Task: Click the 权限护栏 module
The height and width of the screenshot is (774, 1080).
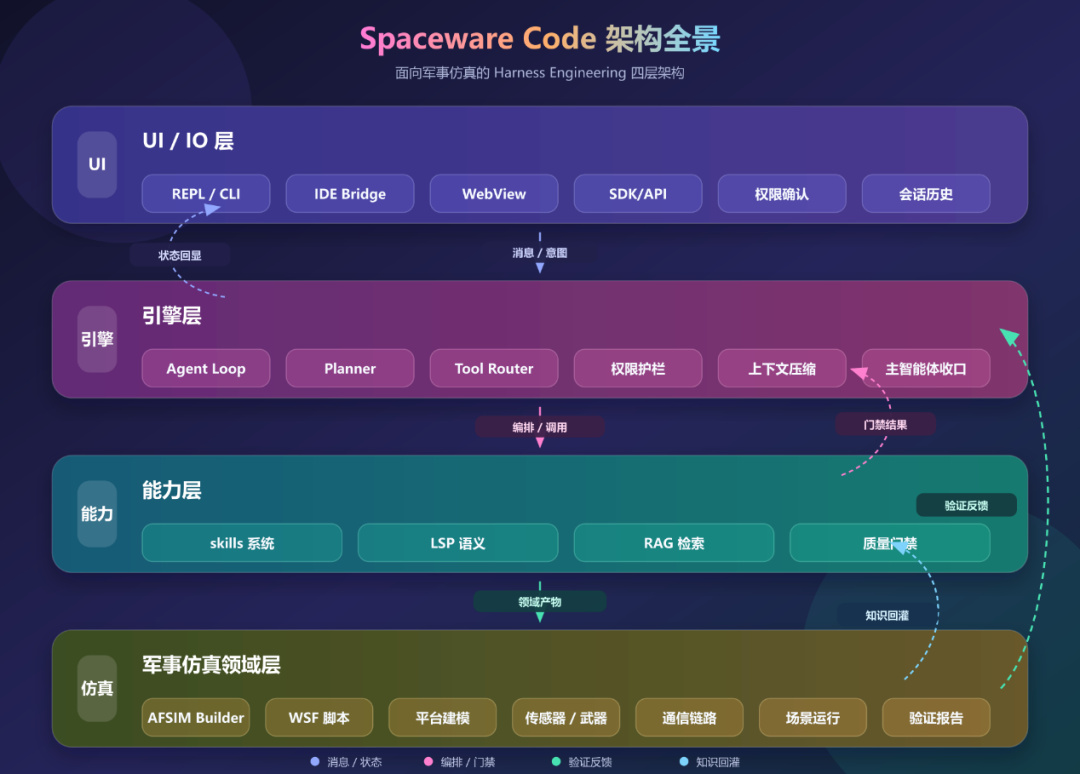Action: 638,368
